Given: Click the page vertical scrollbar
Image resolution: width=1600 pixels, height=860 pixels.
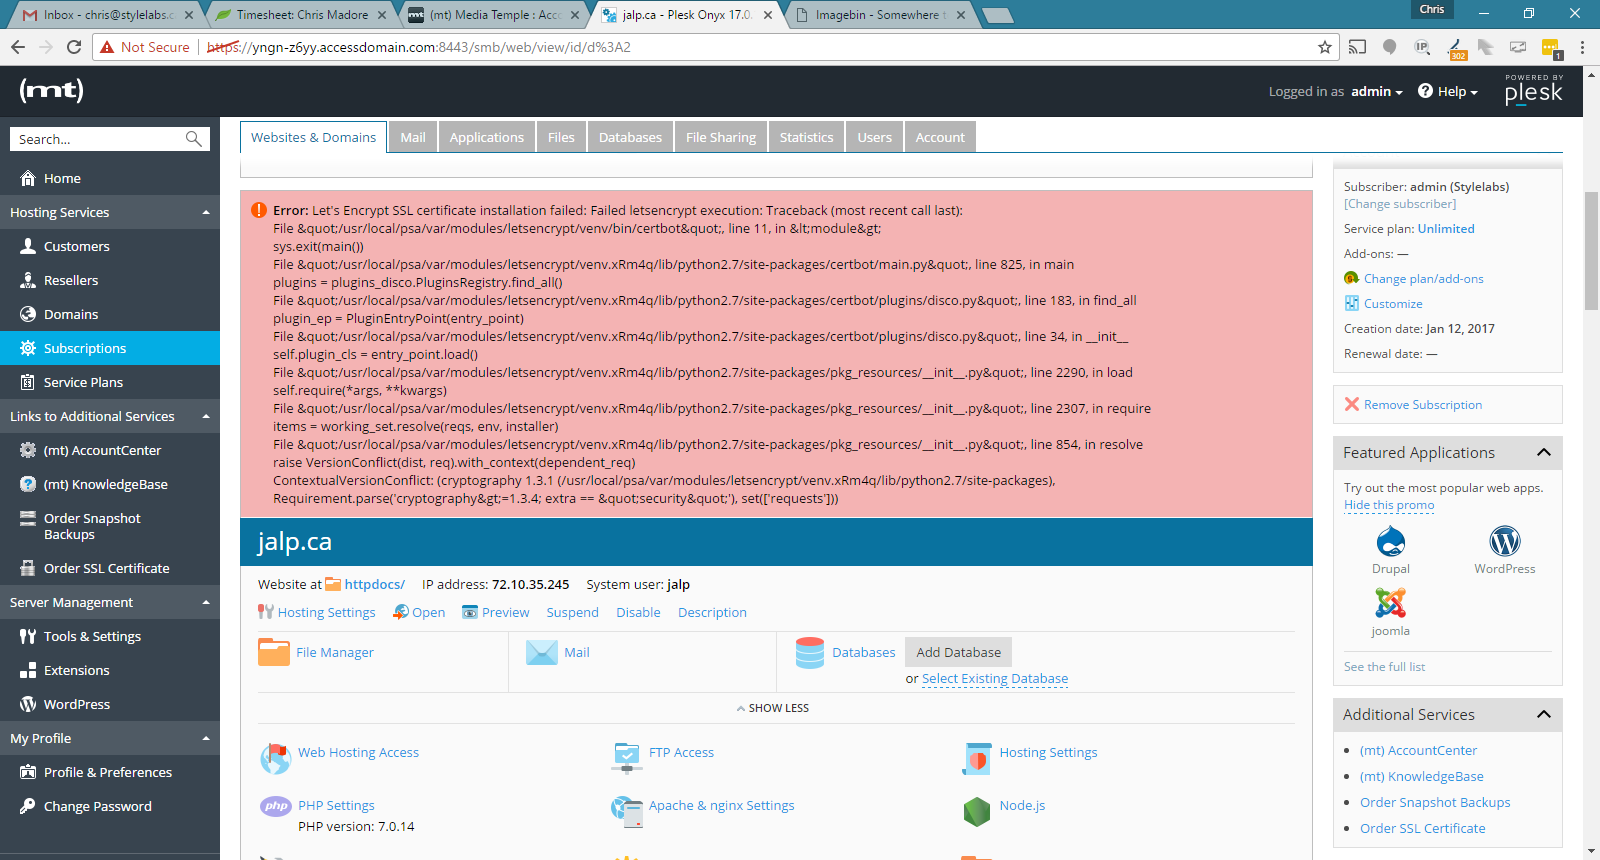Looking at the screenshot, I should [1591, 251].
